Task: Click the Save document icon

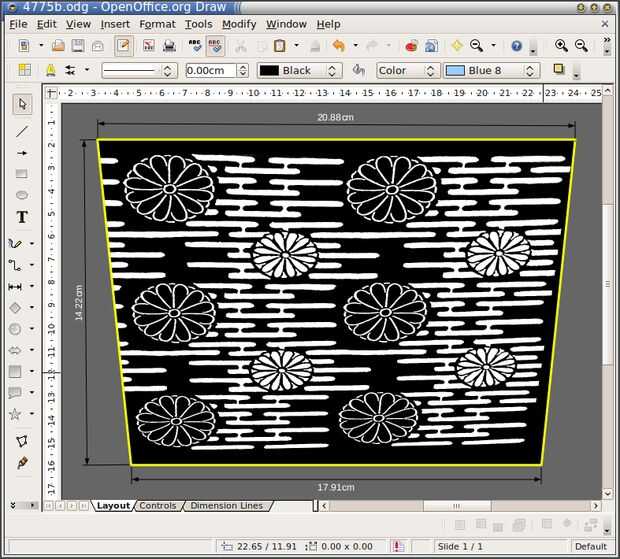Action: tap(77, 46)
